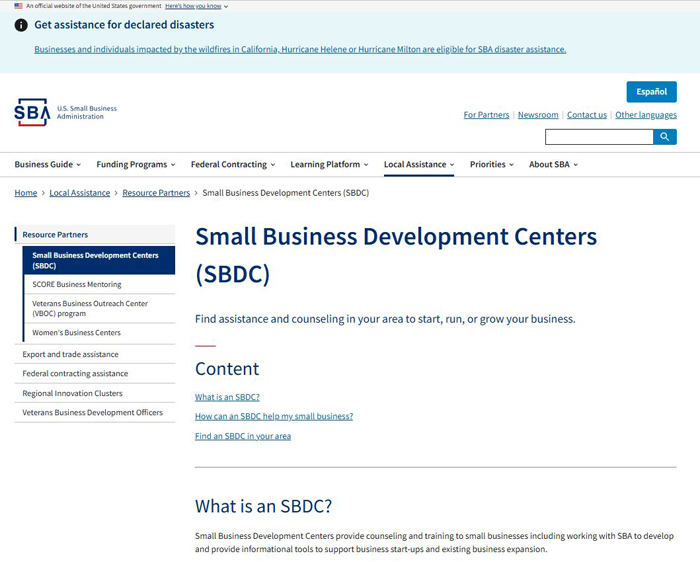The width and height of the screenshot is (700, 562).
Task: Select Veterans Business Outreach Center program
Action: point(100,308)
